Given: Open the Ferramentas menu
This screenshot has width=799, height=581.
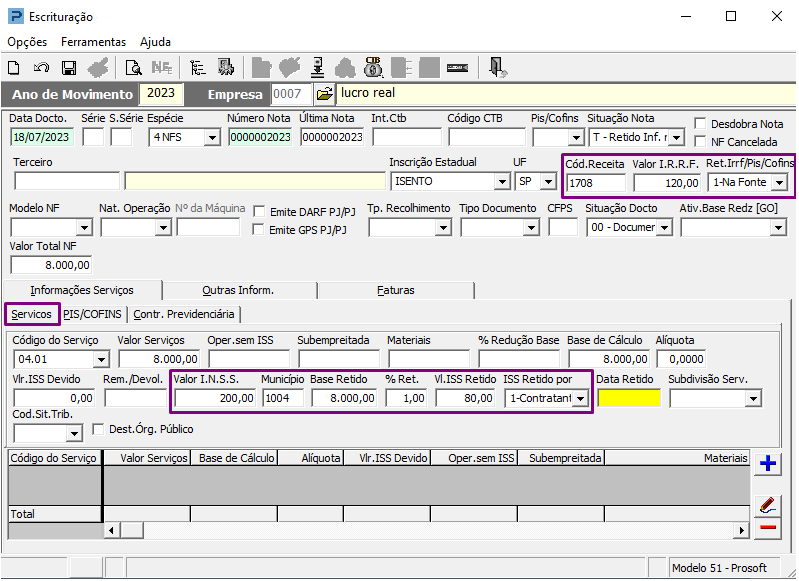Looking at the screenshot, I should click(x=93, y=42).
